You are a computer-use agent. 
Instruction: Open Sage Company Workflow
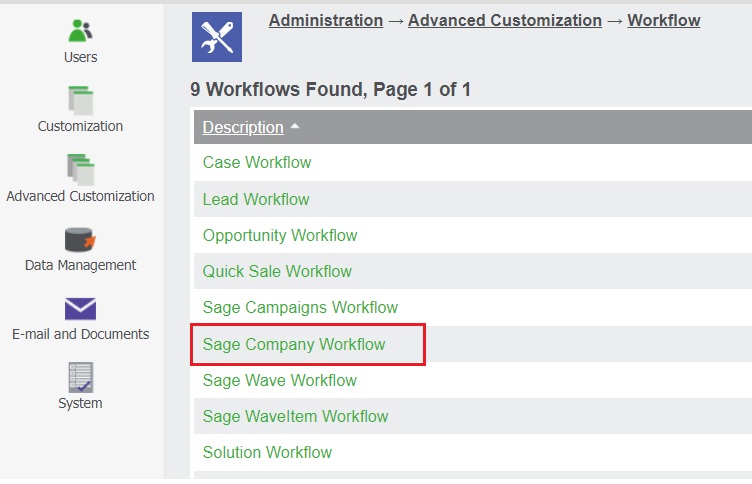click(294, 344)
